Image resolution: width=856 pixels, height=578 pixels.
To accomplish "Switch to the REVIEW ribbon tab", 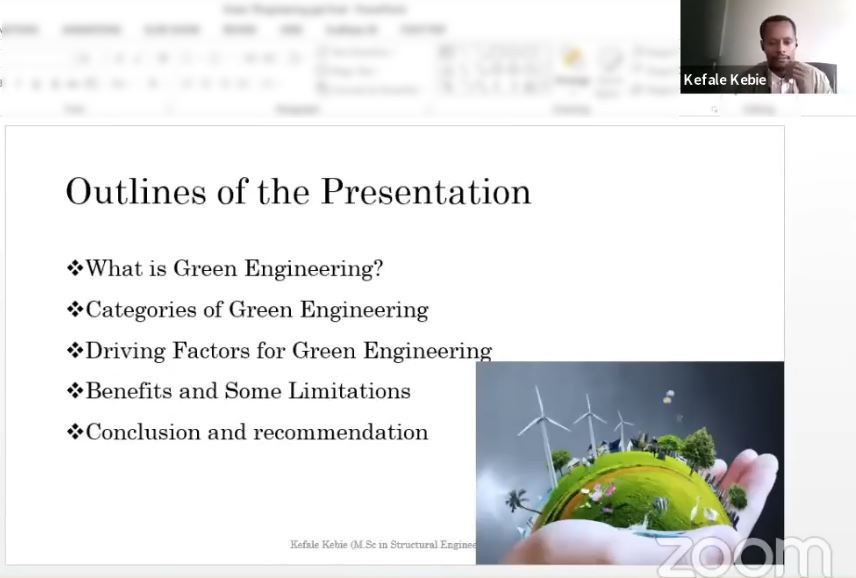I will pos(240,29).
